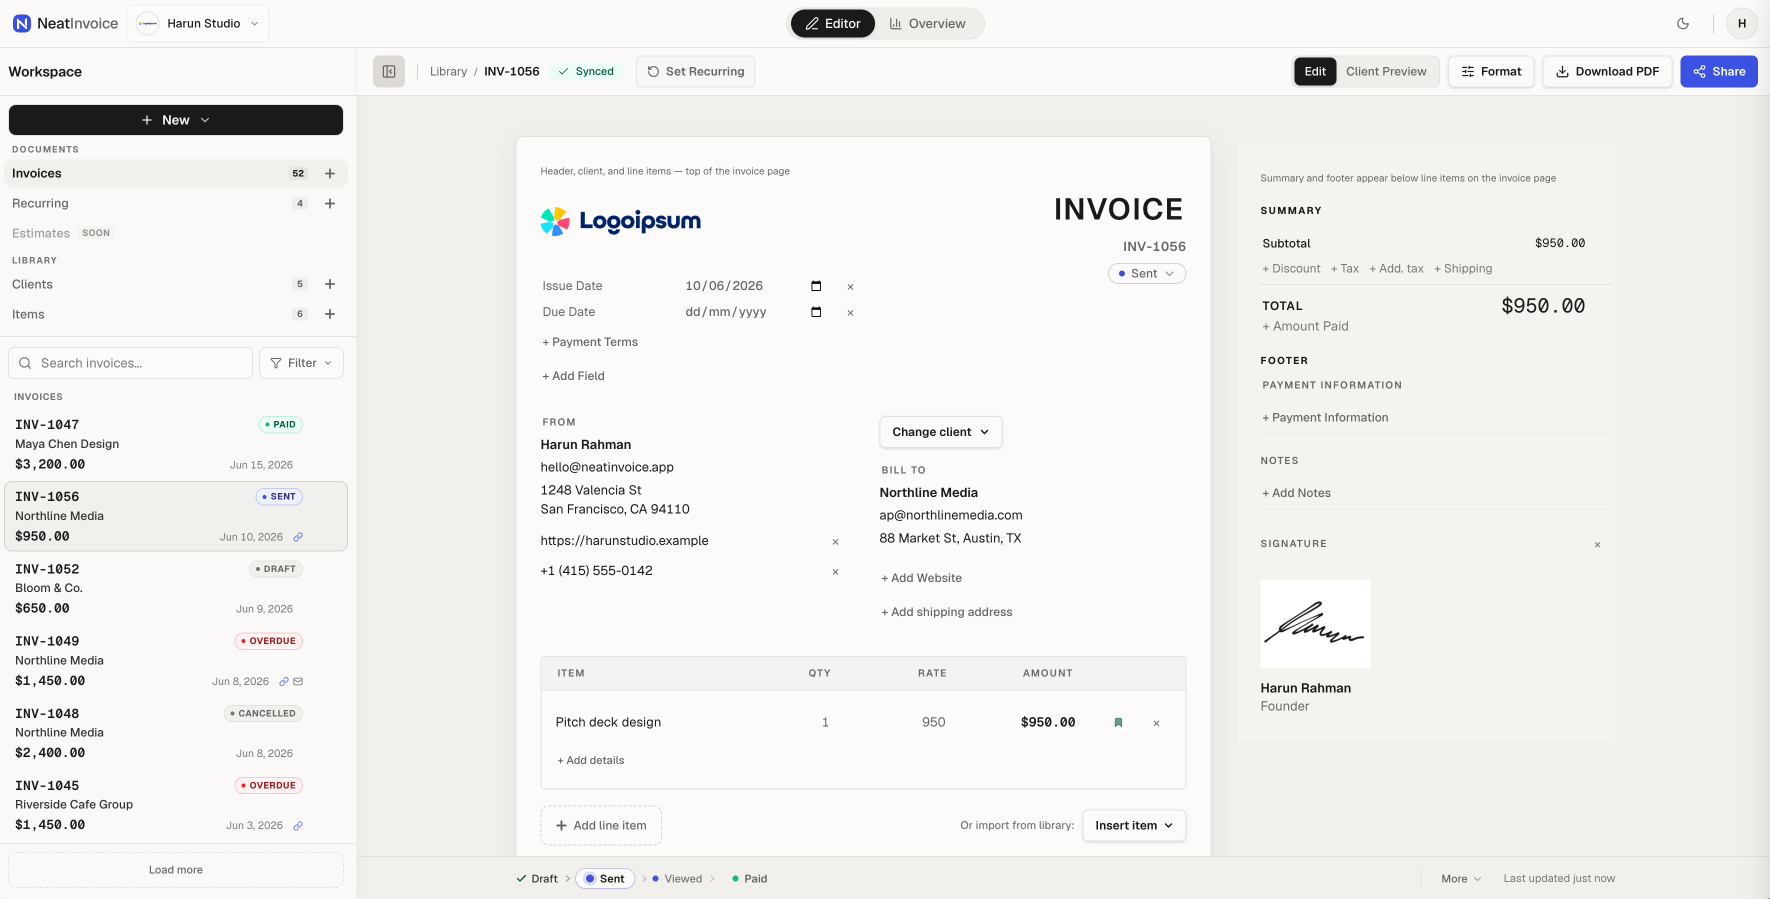Open cancelled invoice INV-1048
The width and height of the screenshot is (1770, 899).
click(176, 733)
